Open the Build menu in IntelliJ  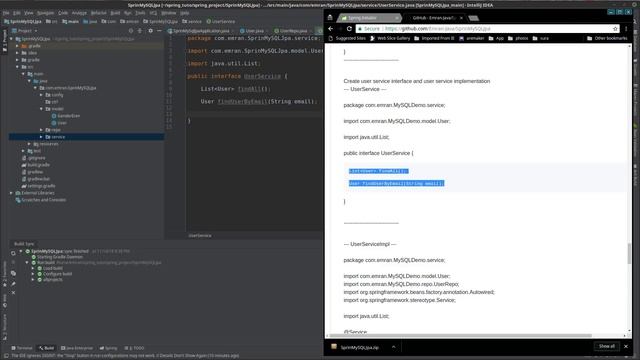click(x=116, y=13)
